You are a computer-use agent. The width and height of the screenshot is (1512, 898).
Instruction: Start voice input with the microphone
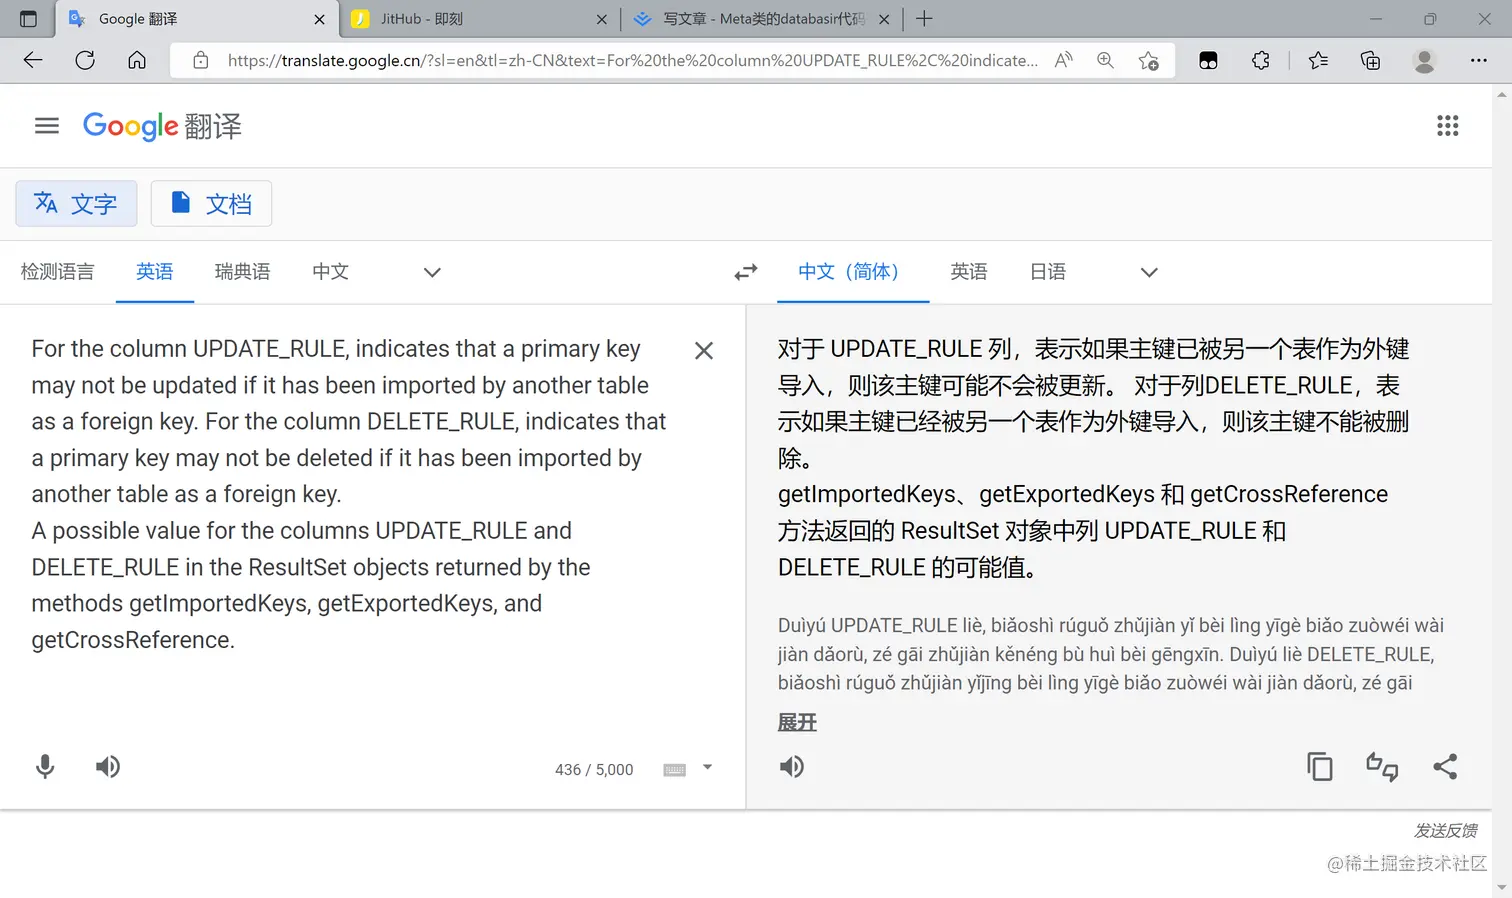(45, 767)
